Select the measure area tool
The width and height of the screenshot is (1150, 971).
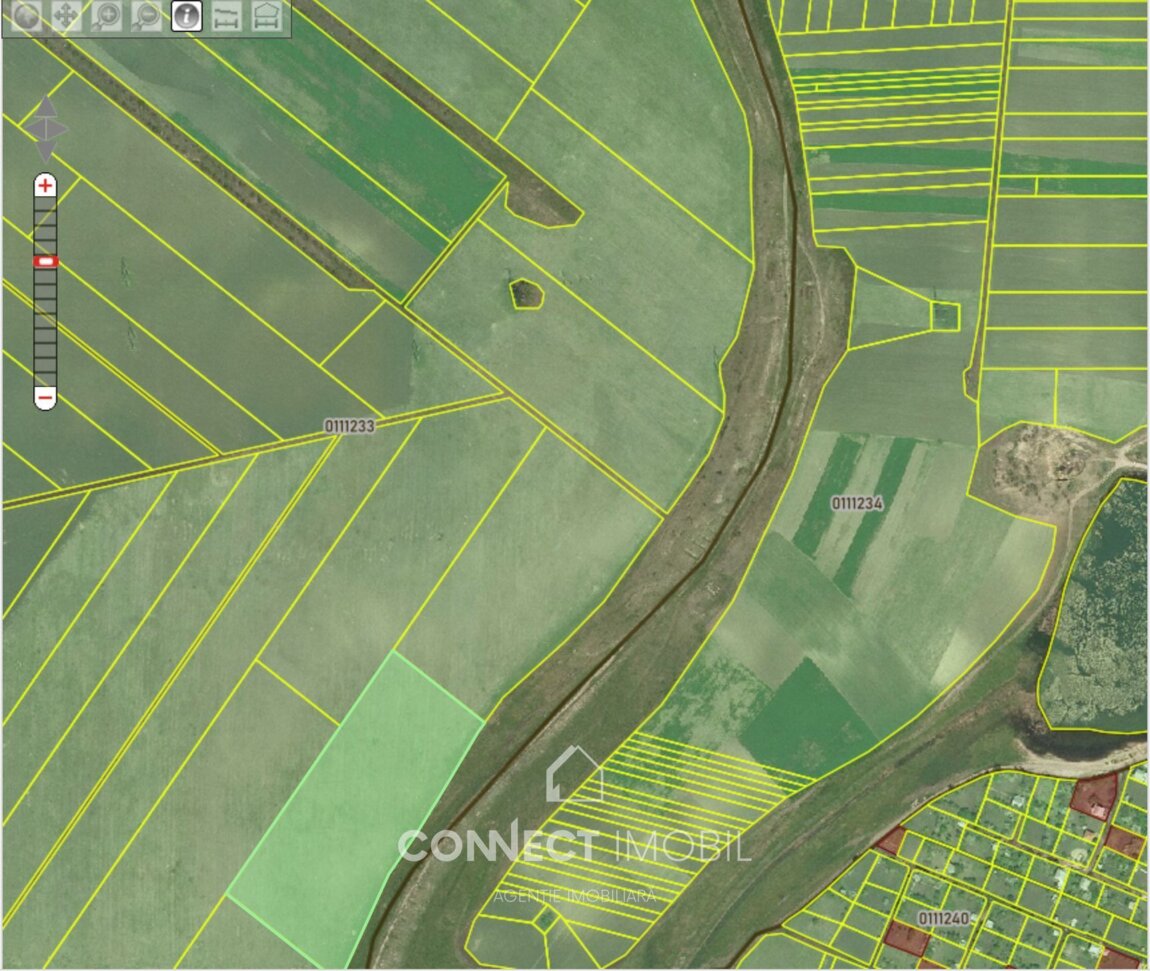coord(265,16)
